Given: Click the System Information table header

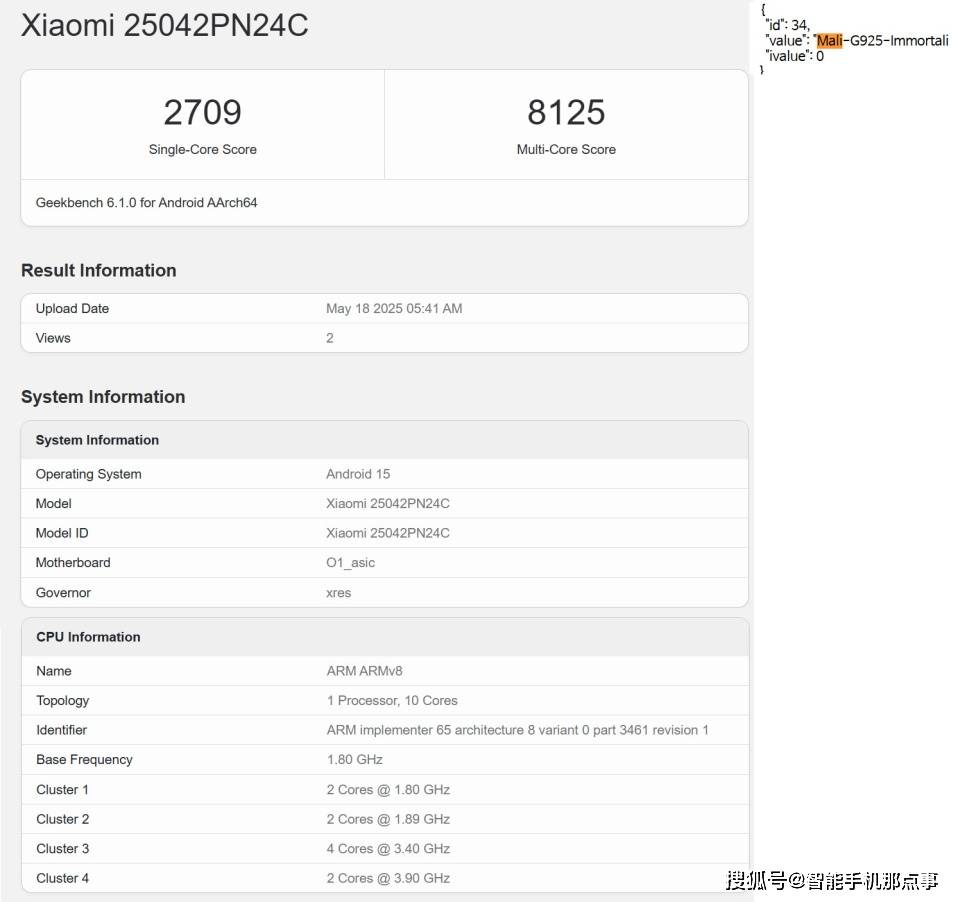Looking at the screenshot, I should coord(97,440).
